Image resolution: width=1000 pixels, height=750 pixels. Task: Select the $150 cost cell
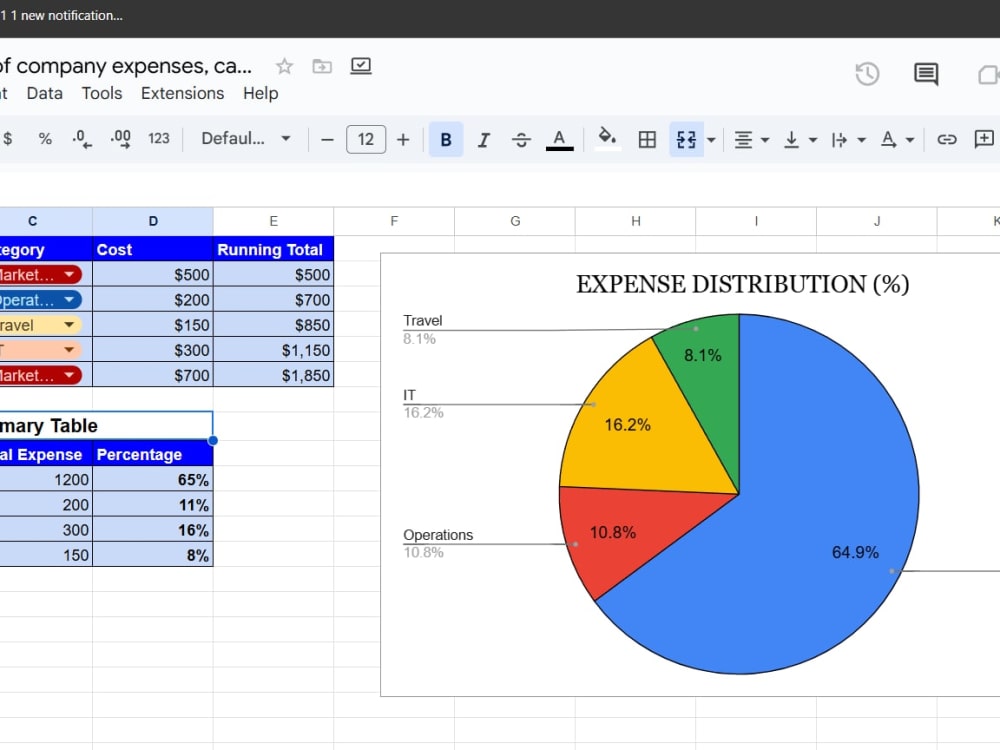click(x=153, y=325)
